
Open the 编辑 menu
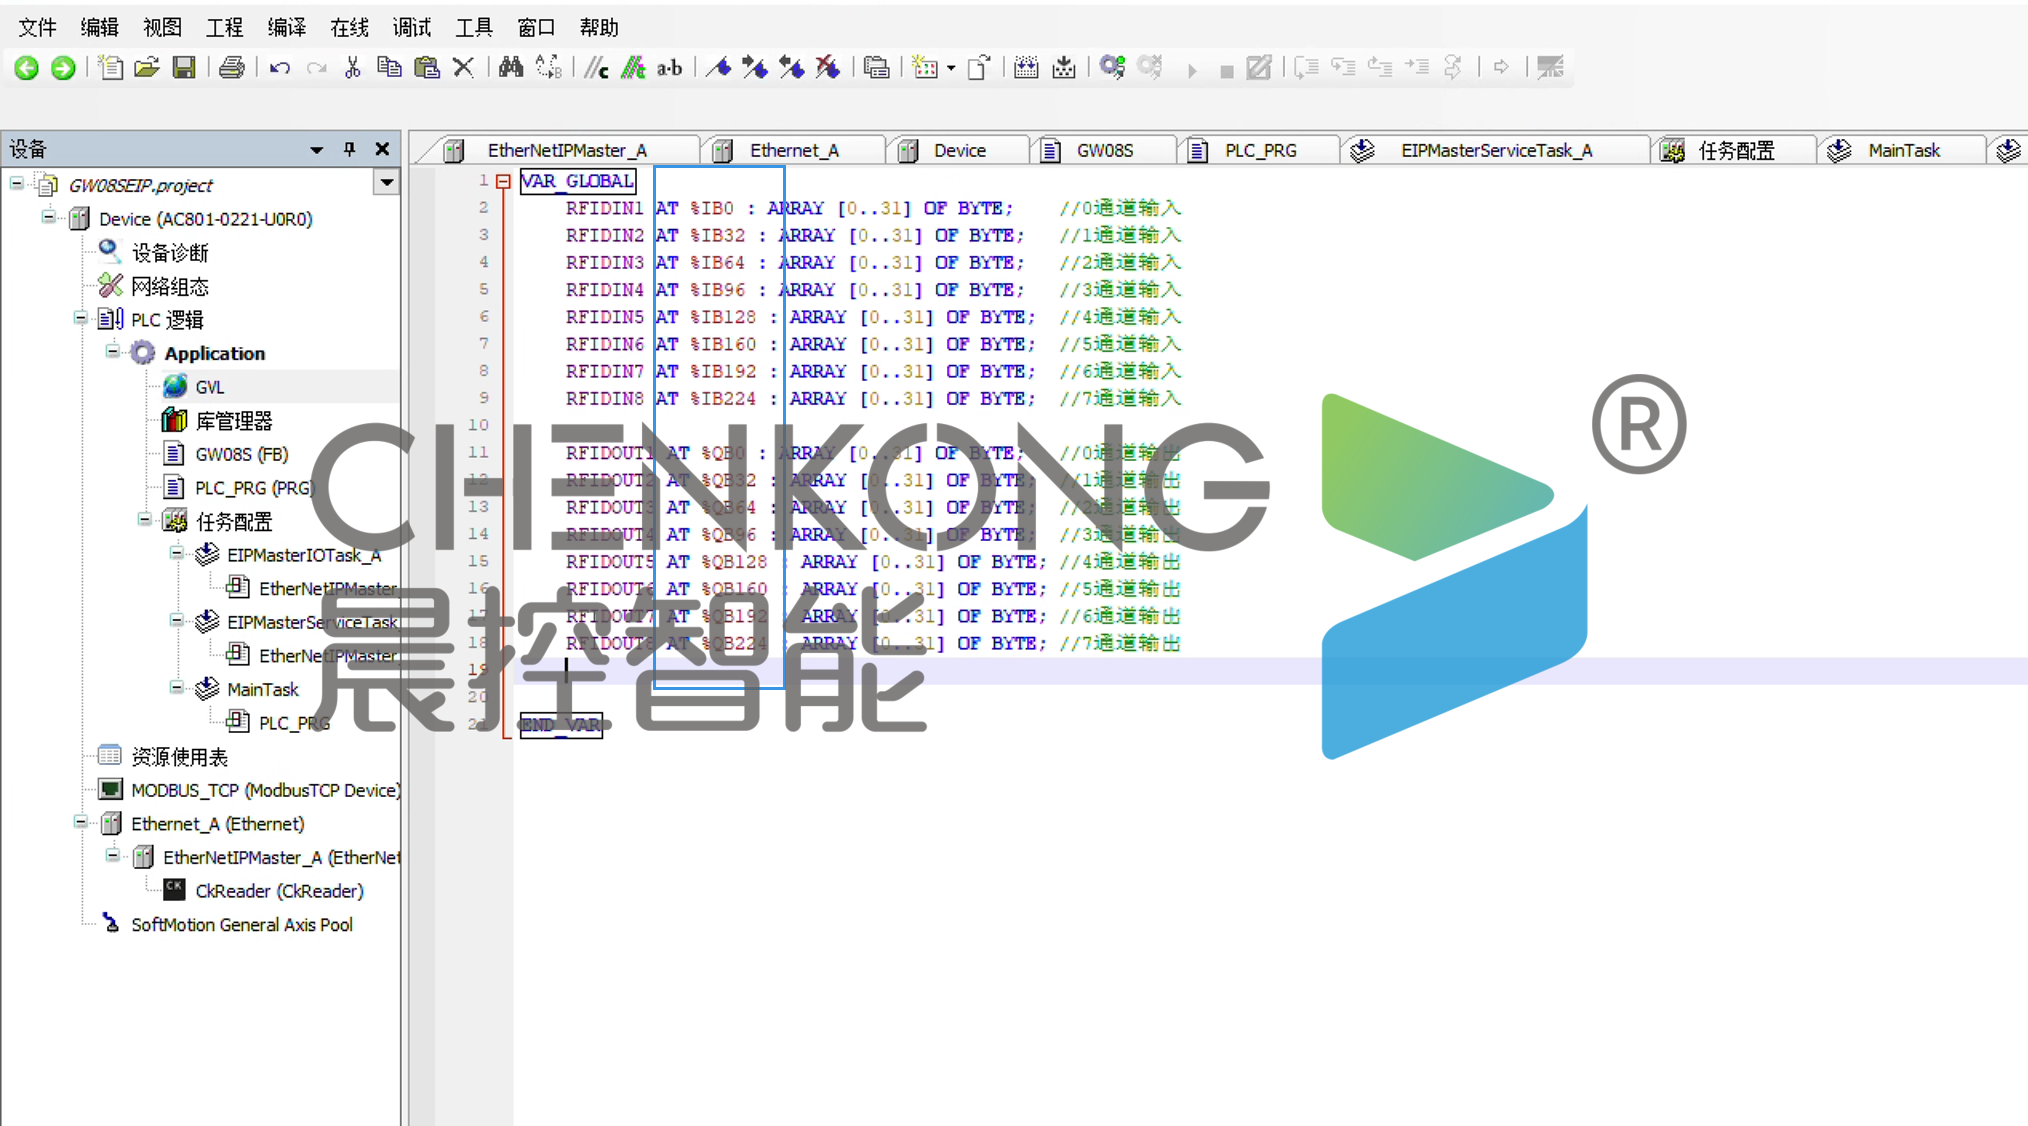point(99,27)
